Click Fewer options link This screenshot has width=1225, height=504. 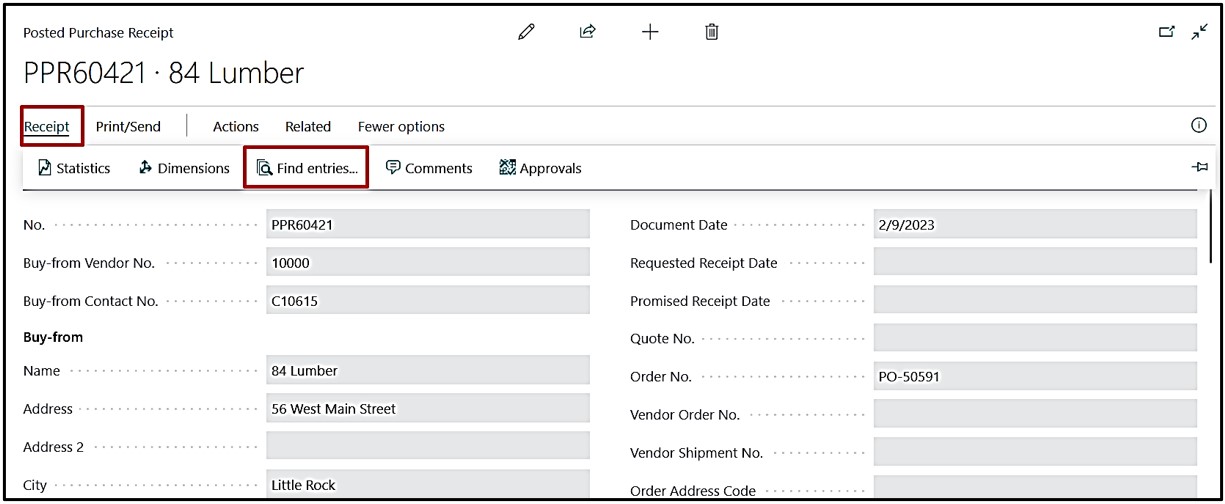[401, 127]
